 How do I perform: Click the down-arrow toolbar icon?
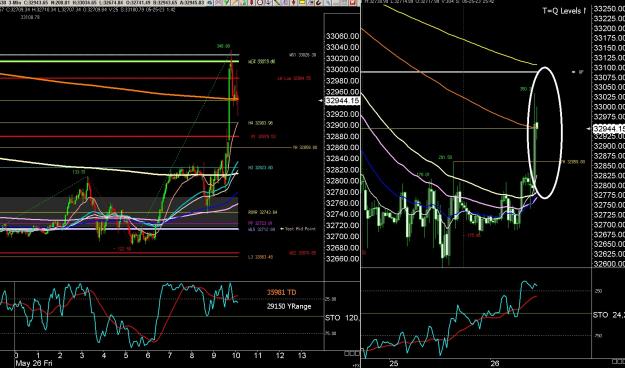pyautogui.click(x=268, y=2)
